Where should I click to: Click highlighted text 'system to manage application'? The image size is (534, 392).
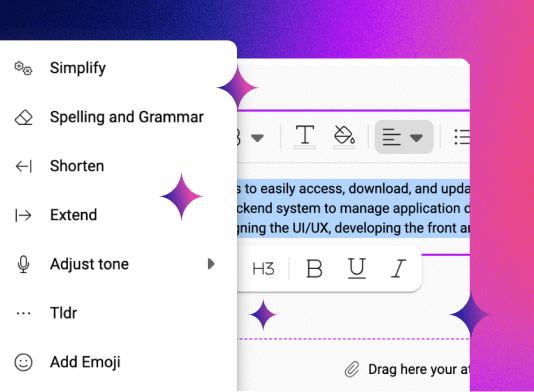pyautogui.click(x=368, y=208)
